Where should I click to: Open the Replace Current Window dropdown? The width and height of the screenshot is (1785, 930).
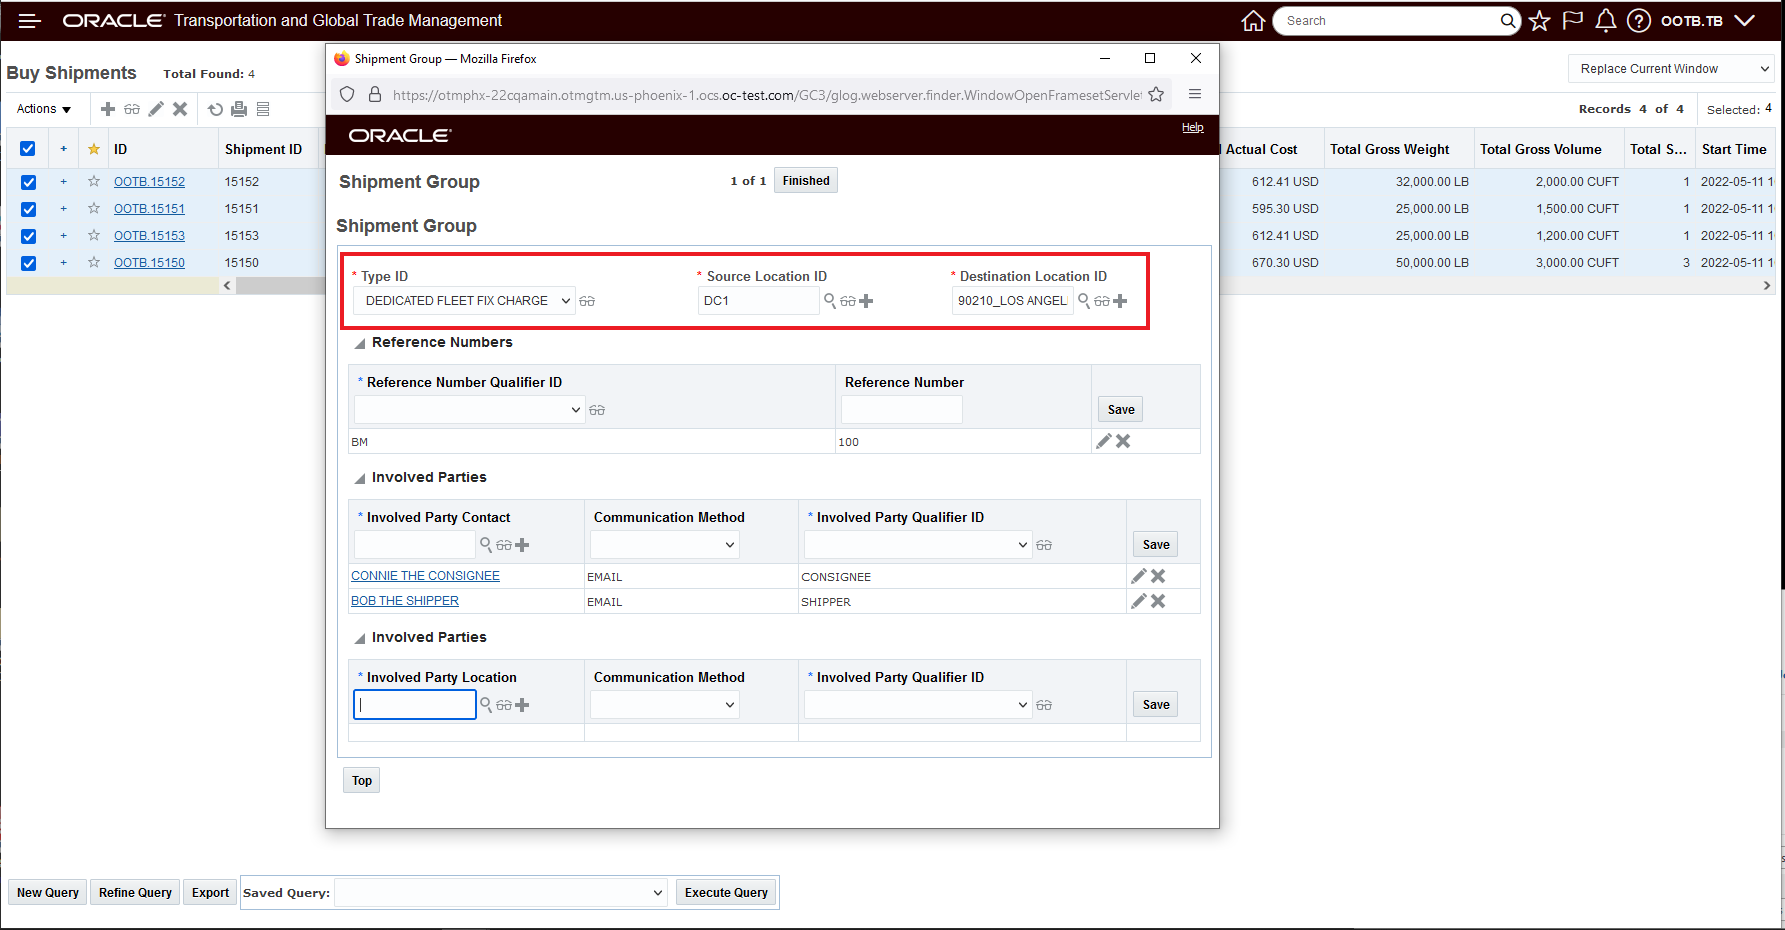pos(1672,69)
